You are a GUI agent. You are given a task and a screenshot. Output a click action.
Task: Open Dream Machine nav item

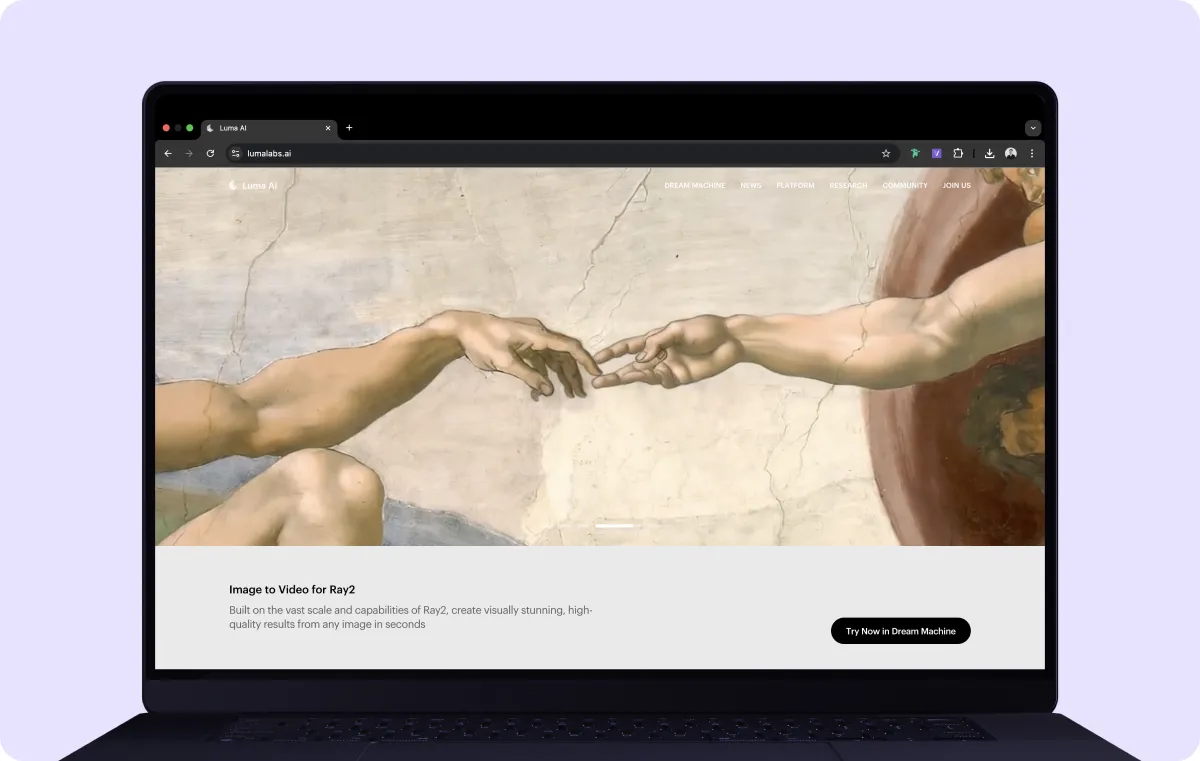click(695, 185)
